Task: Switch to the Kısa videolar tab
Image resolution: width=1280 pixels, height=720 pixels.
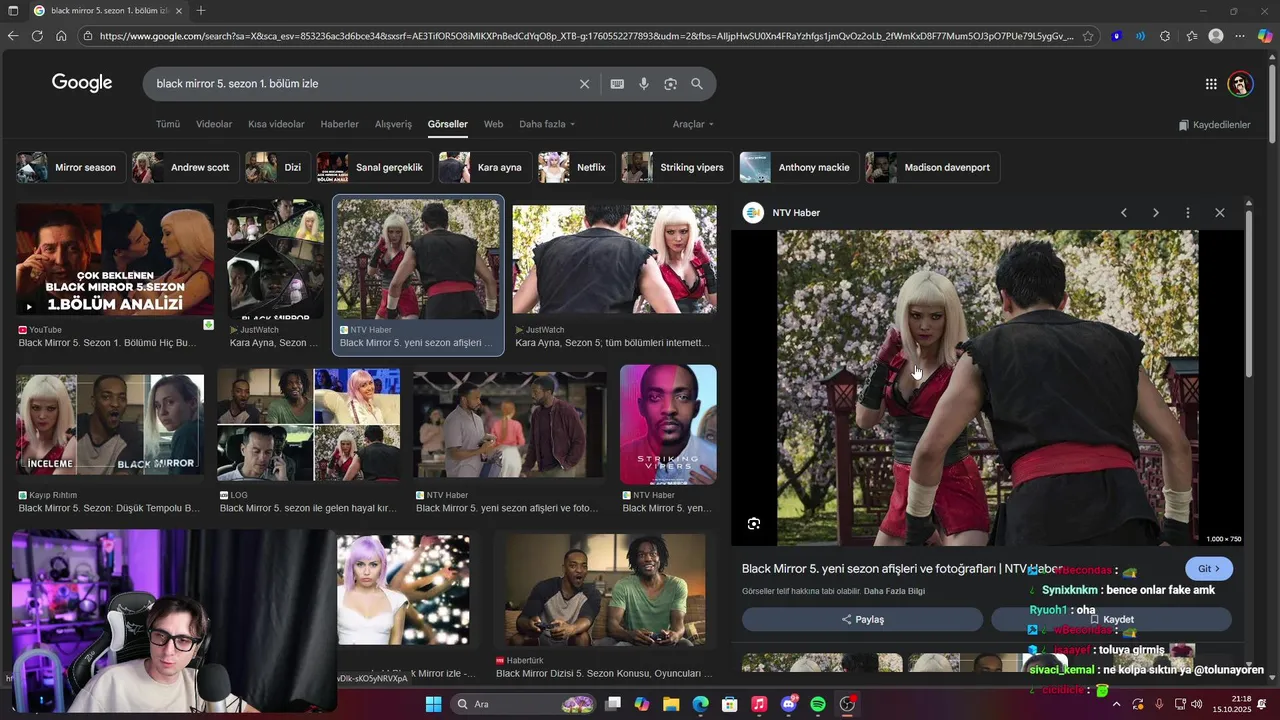Action: [x=276, y=124]
